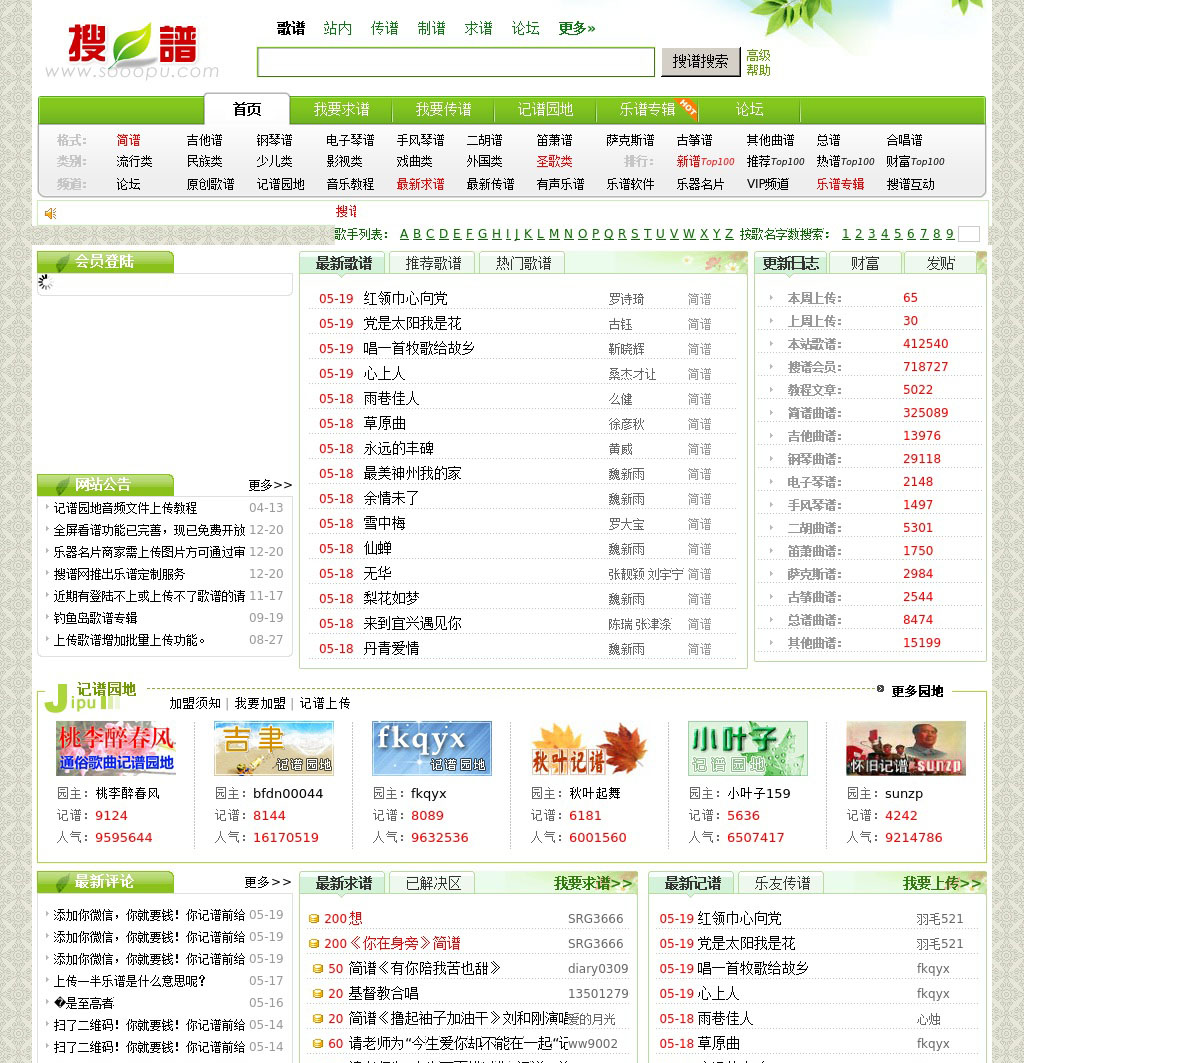Screen dimensions: 1200x1063
Task: Click the 搜谱 logo image
Action: 131,52
